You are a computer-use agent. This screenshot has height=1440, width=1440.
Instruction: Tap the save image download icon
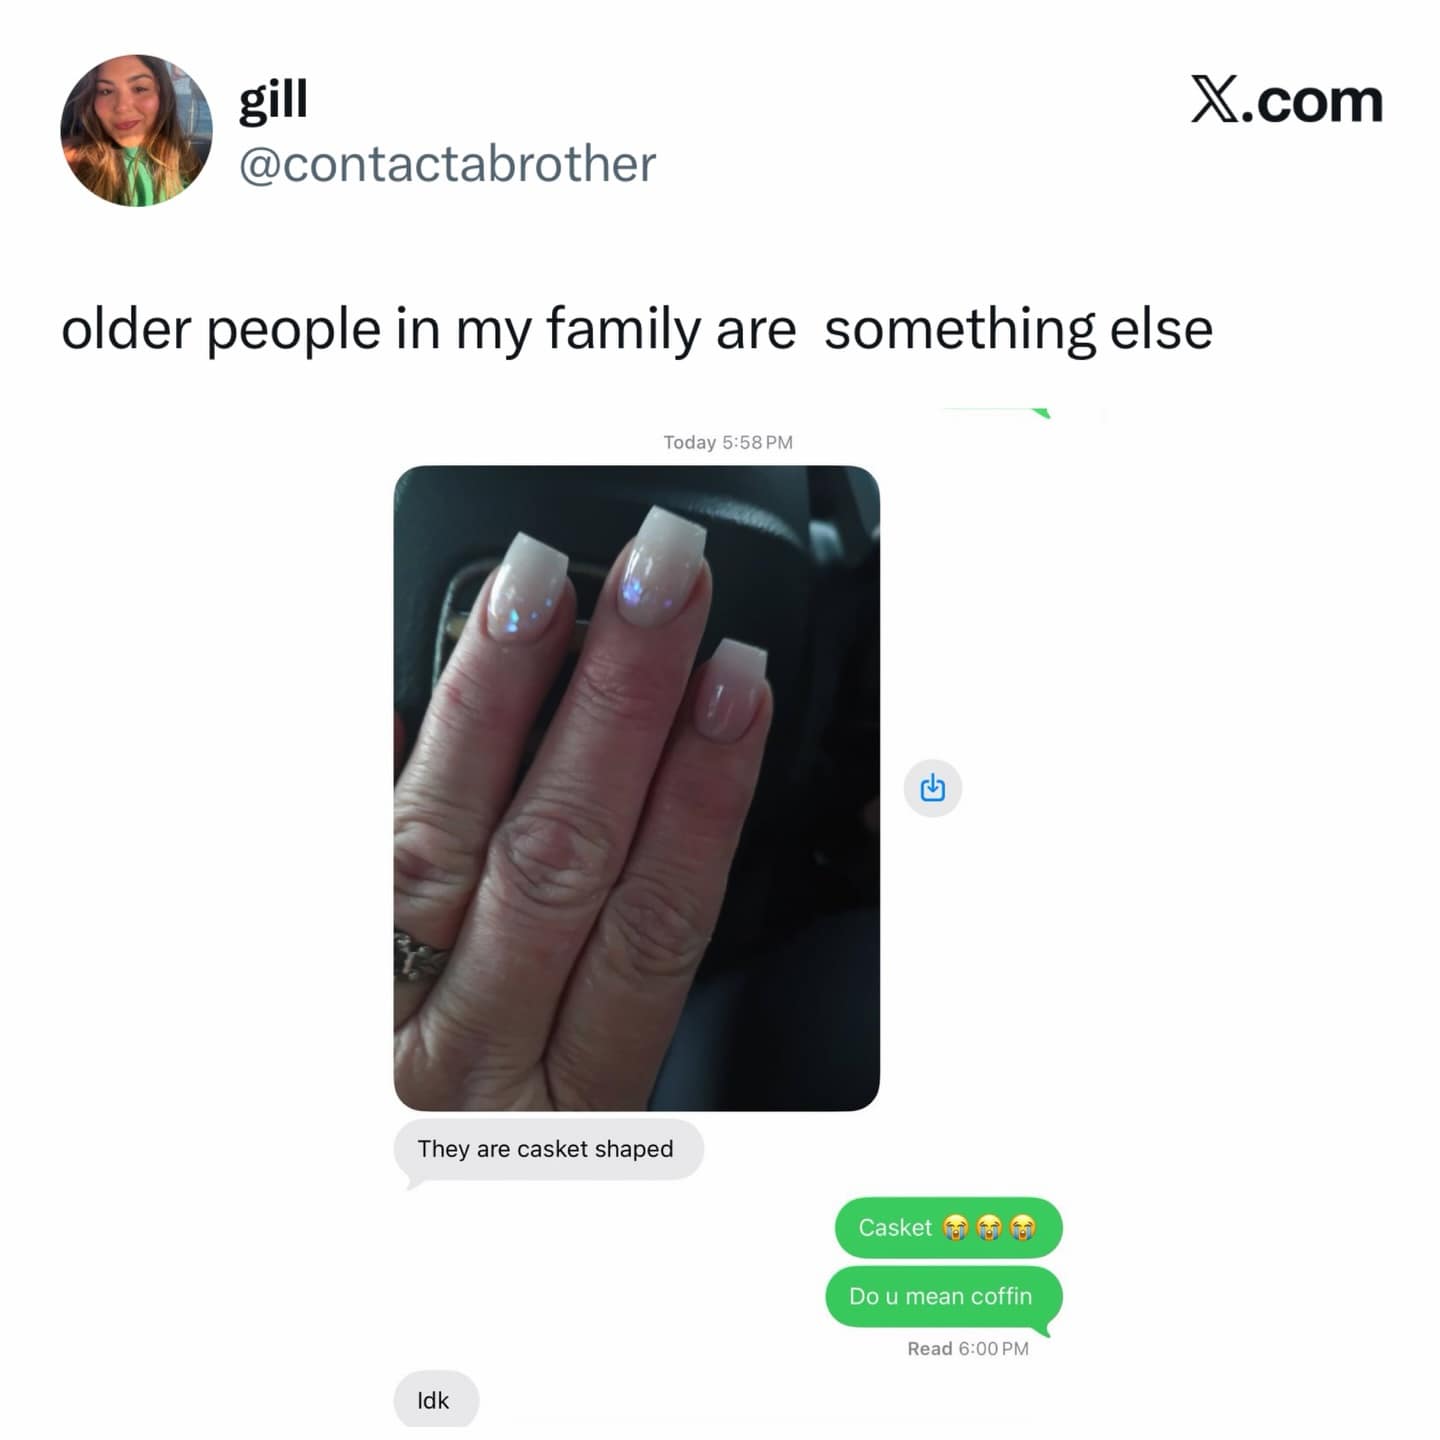pyautogui.click(x=933, y=788)
